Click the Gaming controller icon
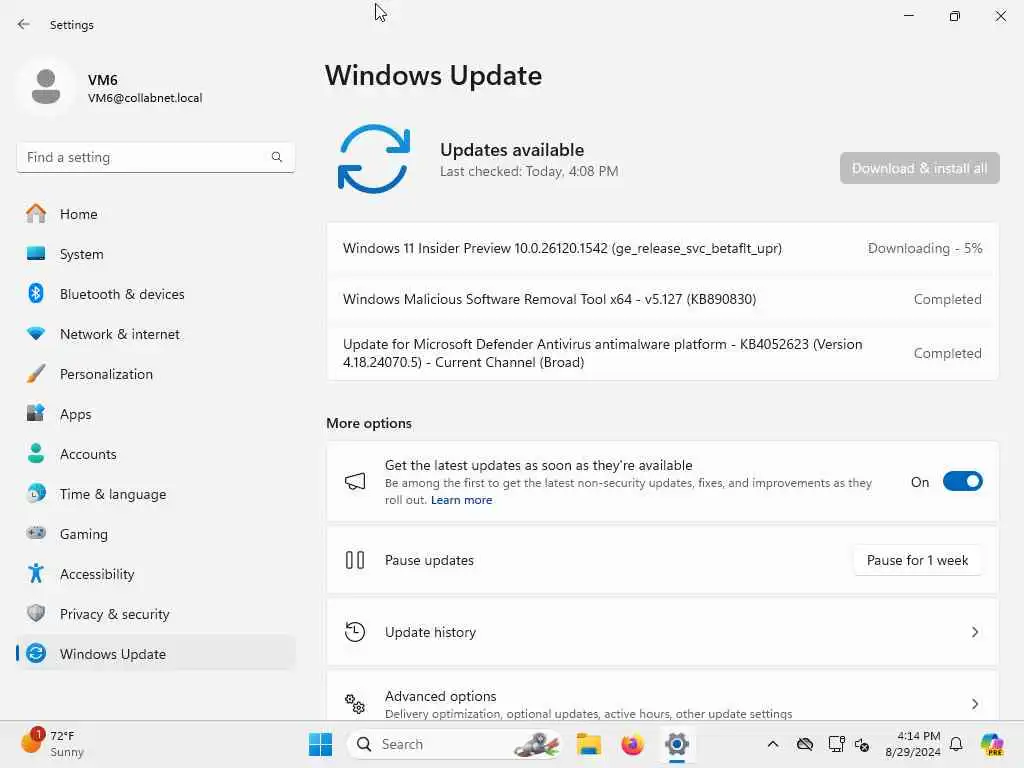1024x768 pixels. (36, 533)
